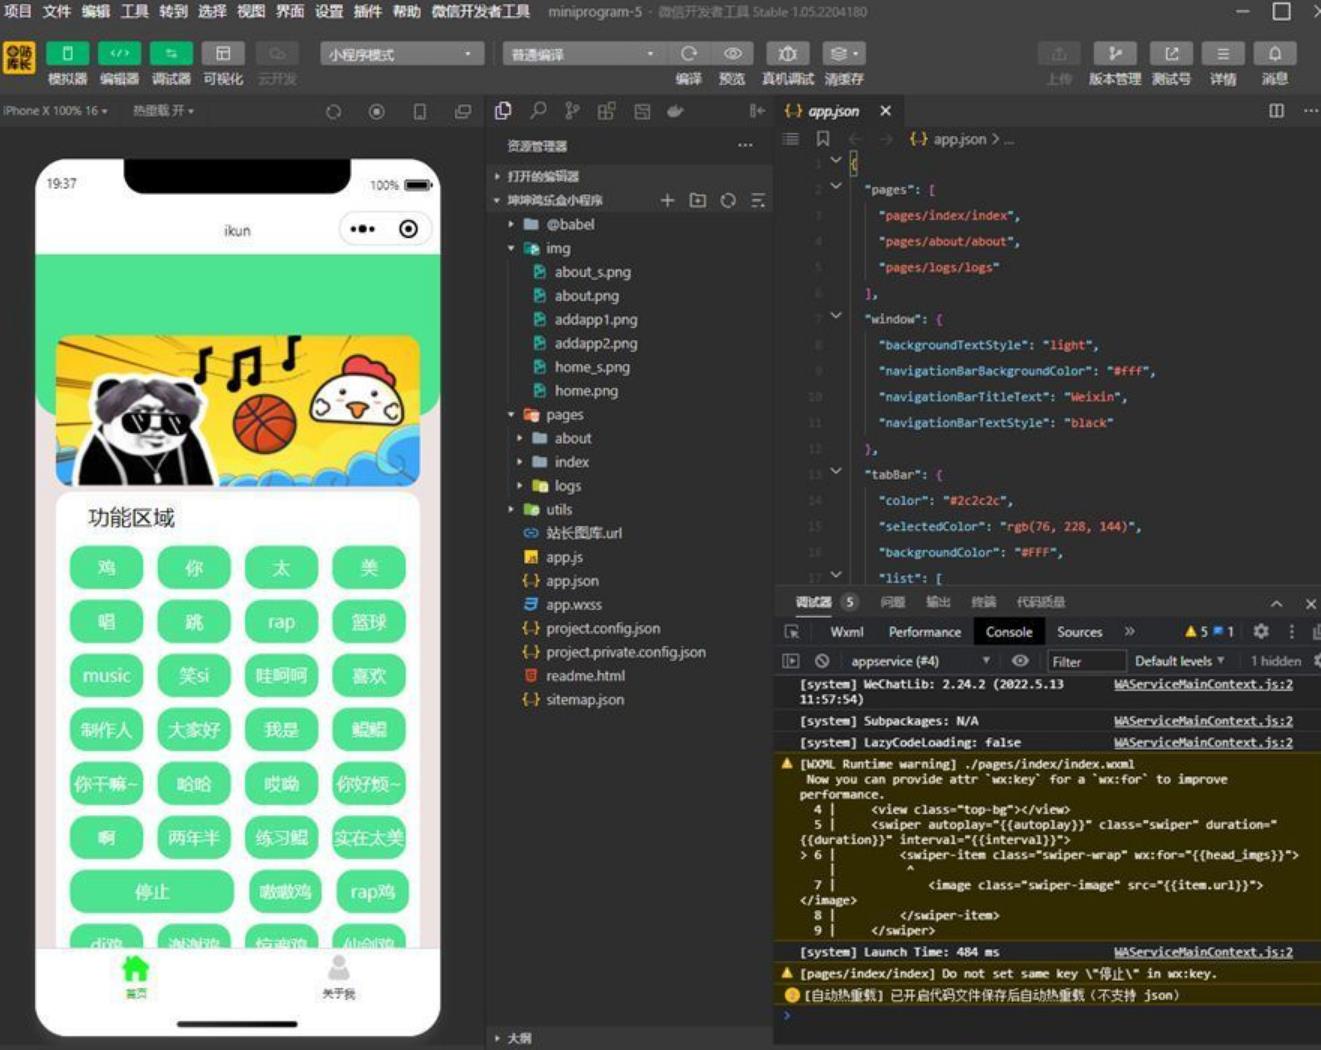Click new file plus icon in explorer
The image size is (1321, 1050).
point(667,201)
